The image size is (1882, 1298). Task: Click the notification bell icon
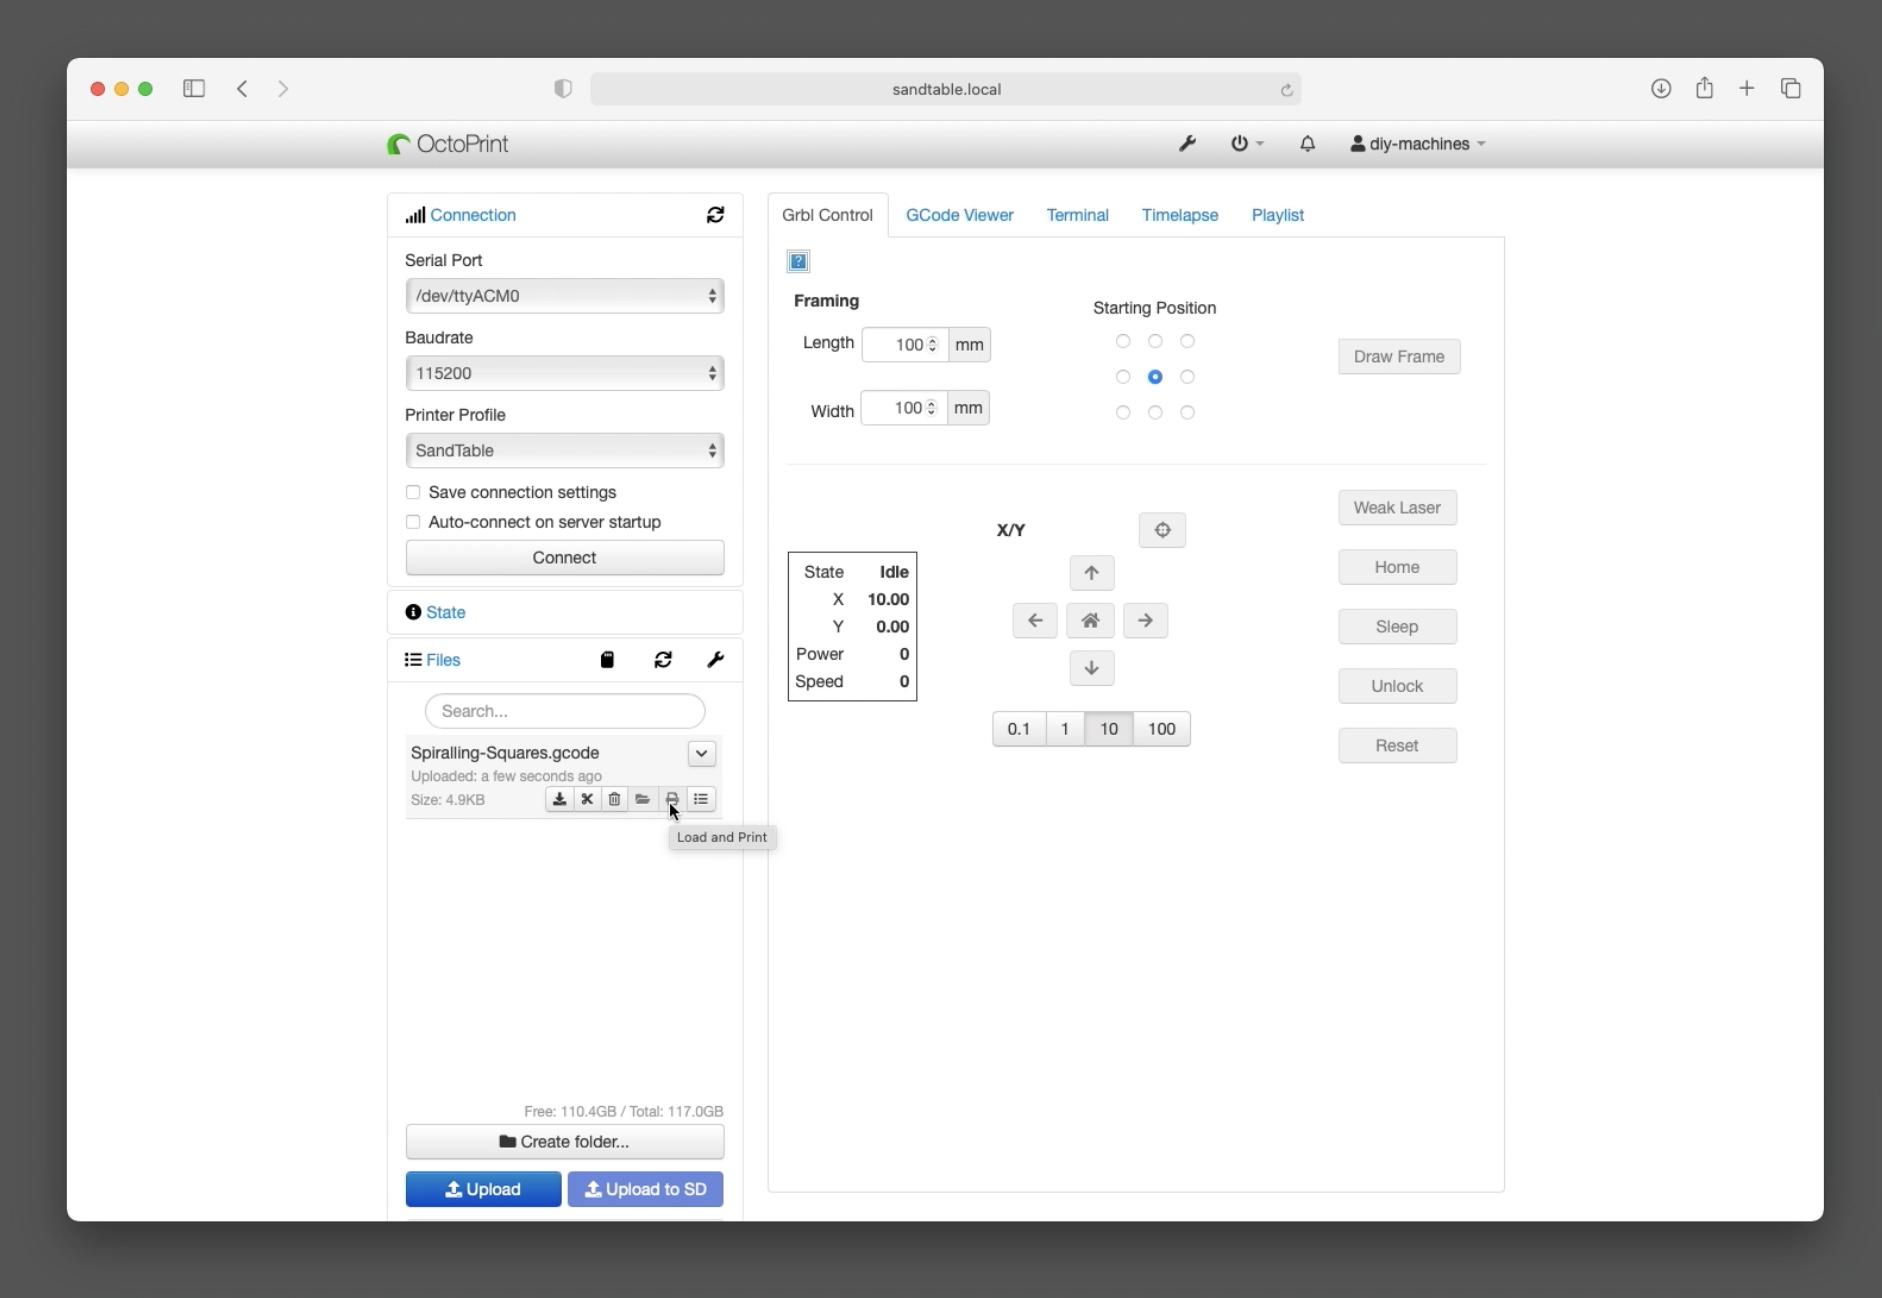1308,143
